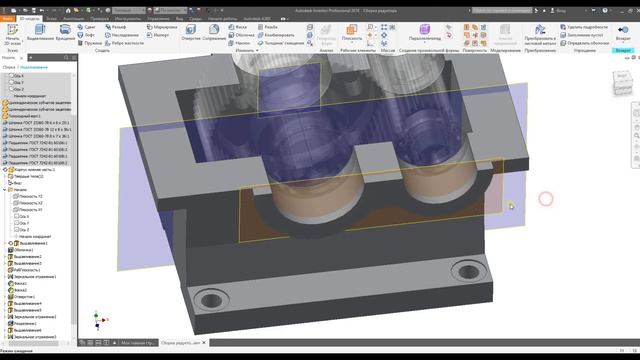Click Заполнение пустот tool
The image size is (640, 360).
tap(582, 35)
